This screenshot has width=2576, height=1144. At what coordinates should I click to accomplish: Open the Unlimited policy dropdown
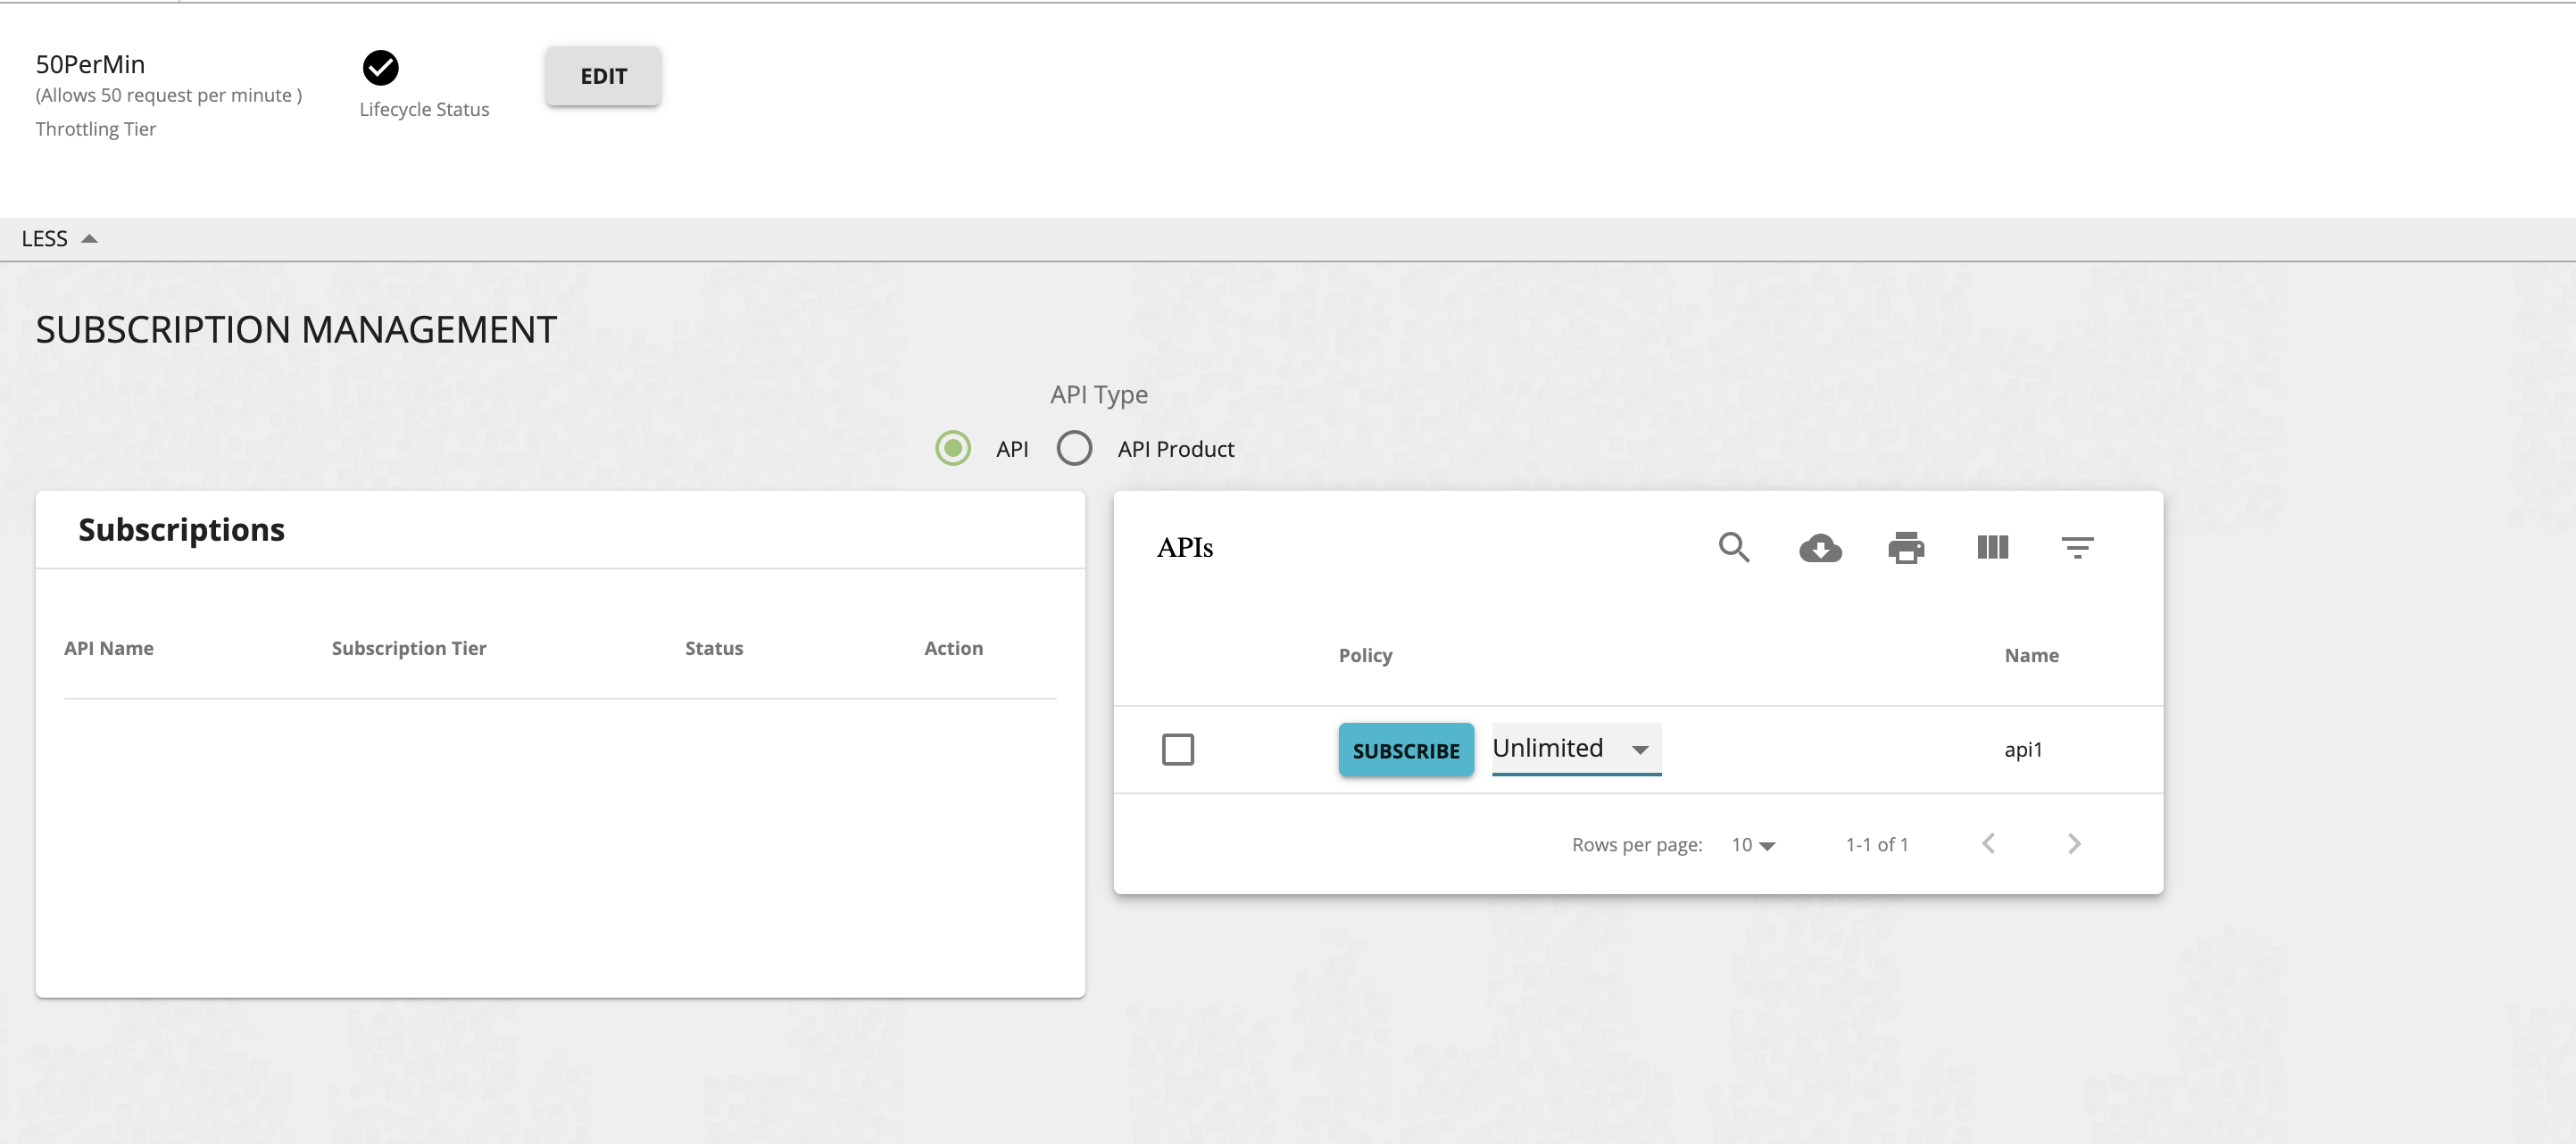tap(1574, 748)
